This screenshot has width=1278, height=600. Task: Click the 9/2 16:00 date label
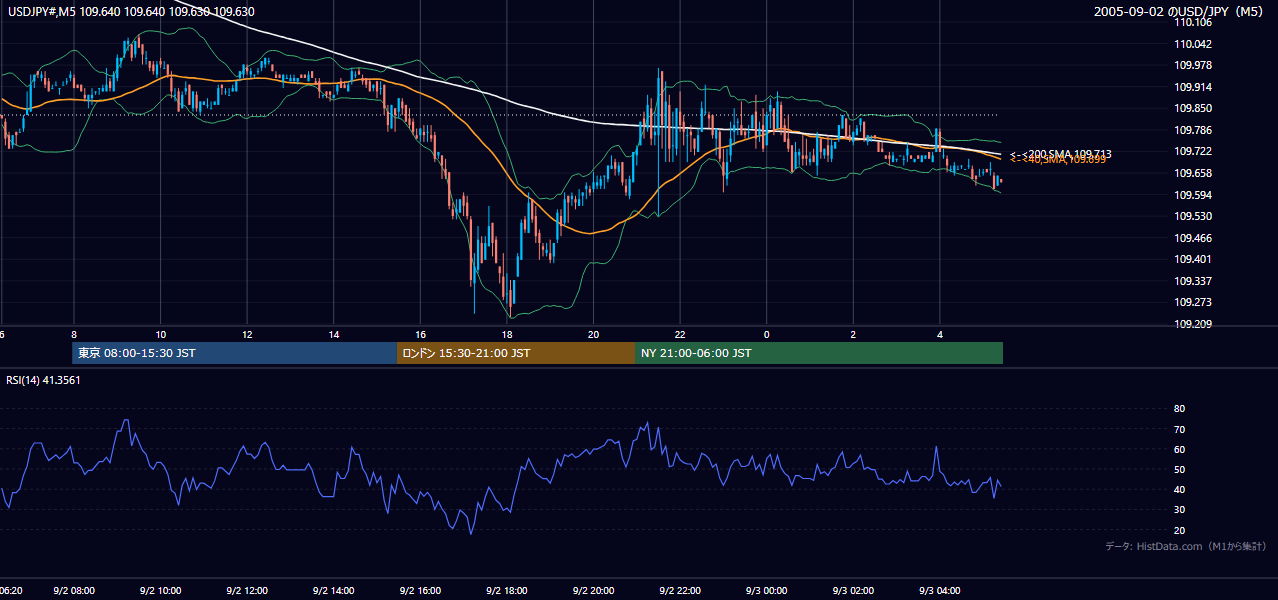click(421, 590)
